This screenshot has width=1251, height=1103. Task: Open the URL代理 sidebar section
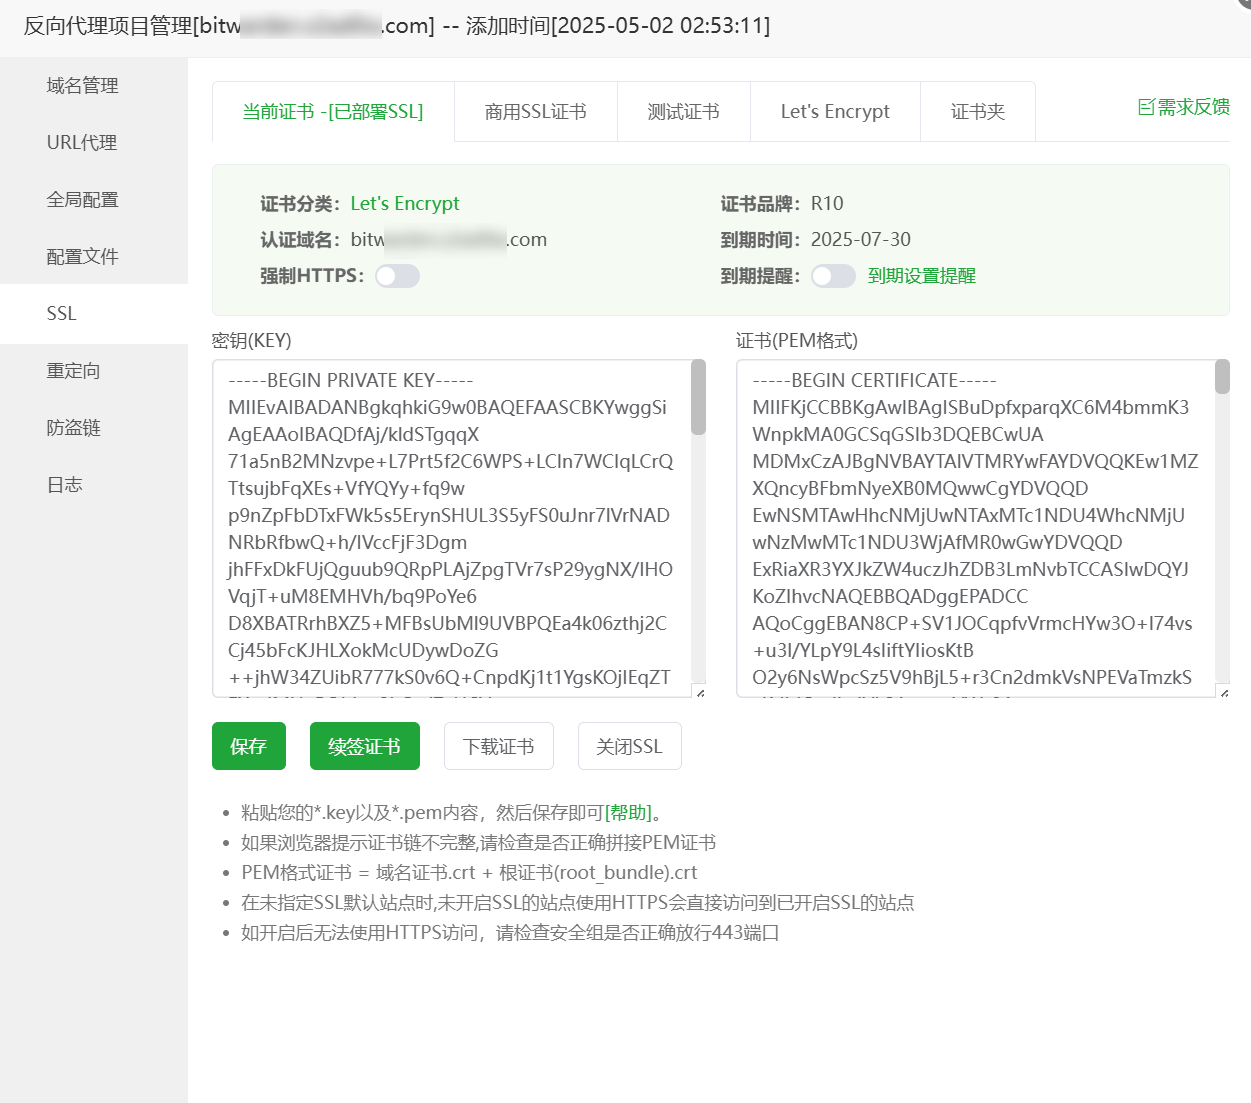(x=80, y=143)
